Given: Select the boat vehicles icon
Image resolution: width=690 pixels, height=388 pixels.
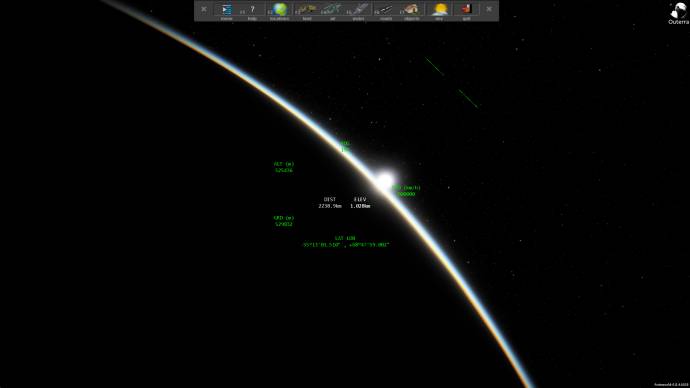Looking at the screenshot, I should pyautogui.click(x=307, y=10).
